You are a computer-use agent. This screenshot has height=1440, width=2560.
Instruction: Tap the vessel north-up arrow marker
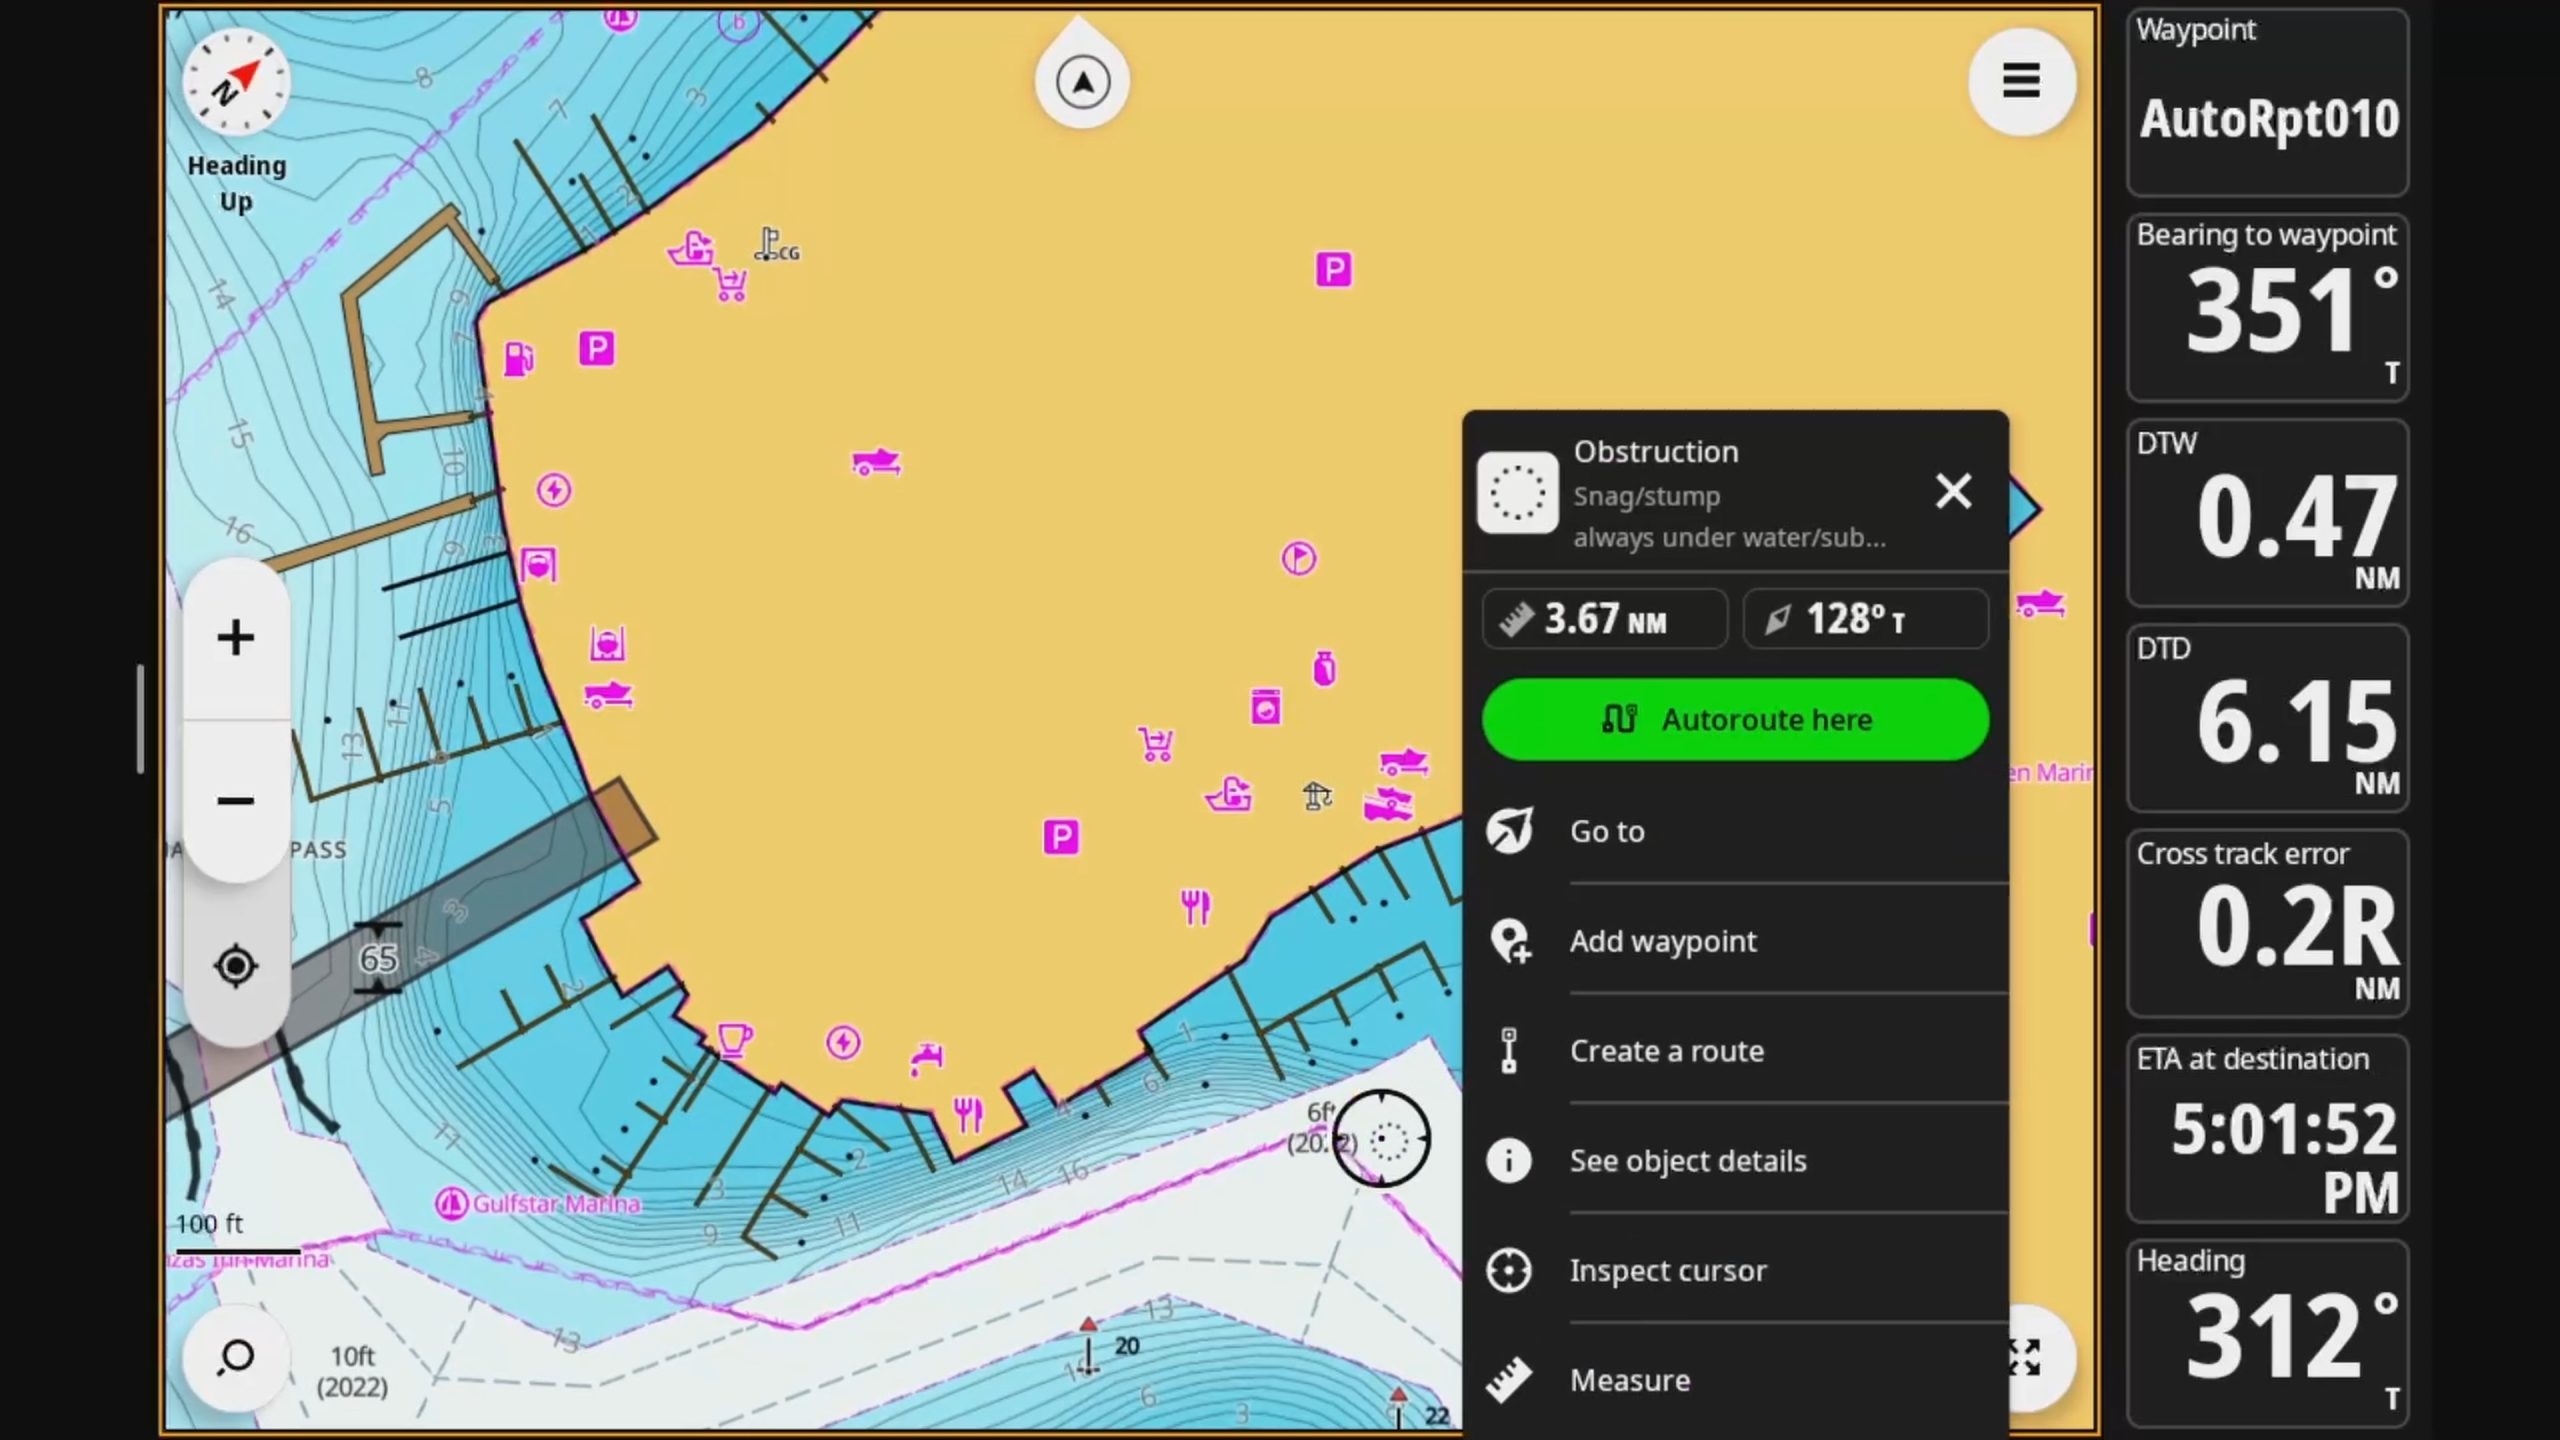1082,82
